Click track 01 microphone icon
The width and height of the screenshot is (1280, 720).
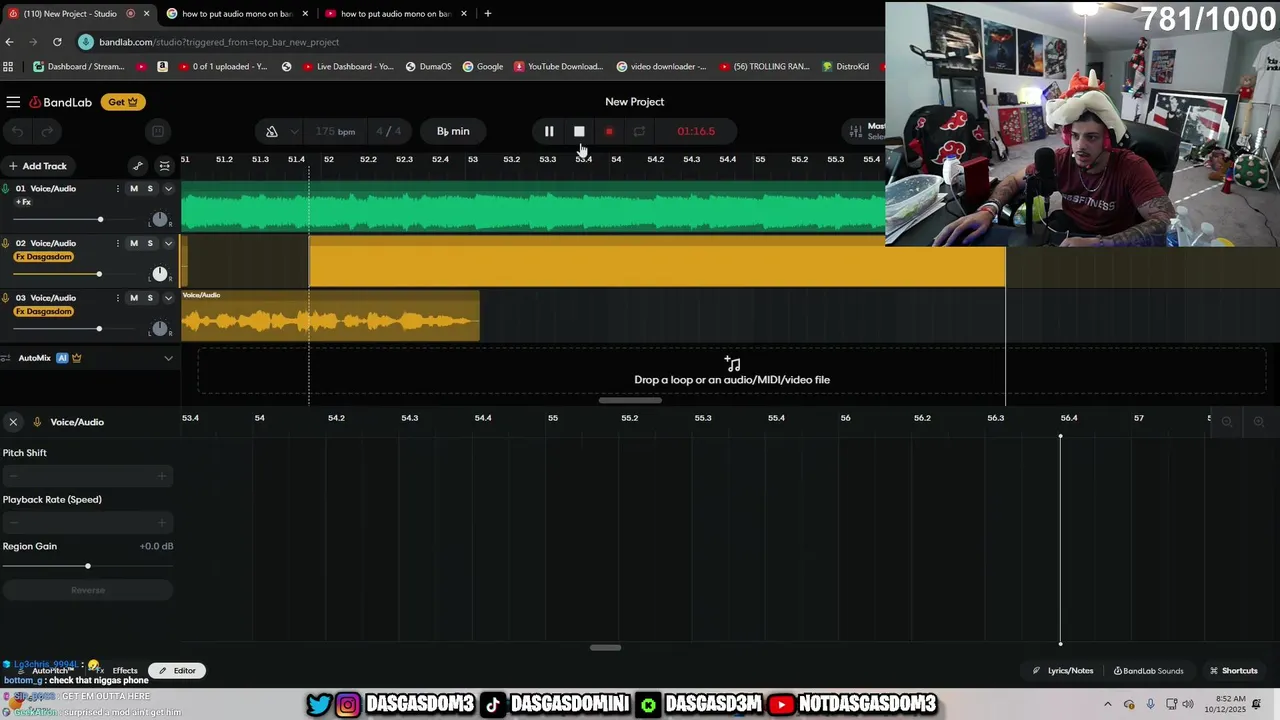pyautogui.click(x=6, y=189)
